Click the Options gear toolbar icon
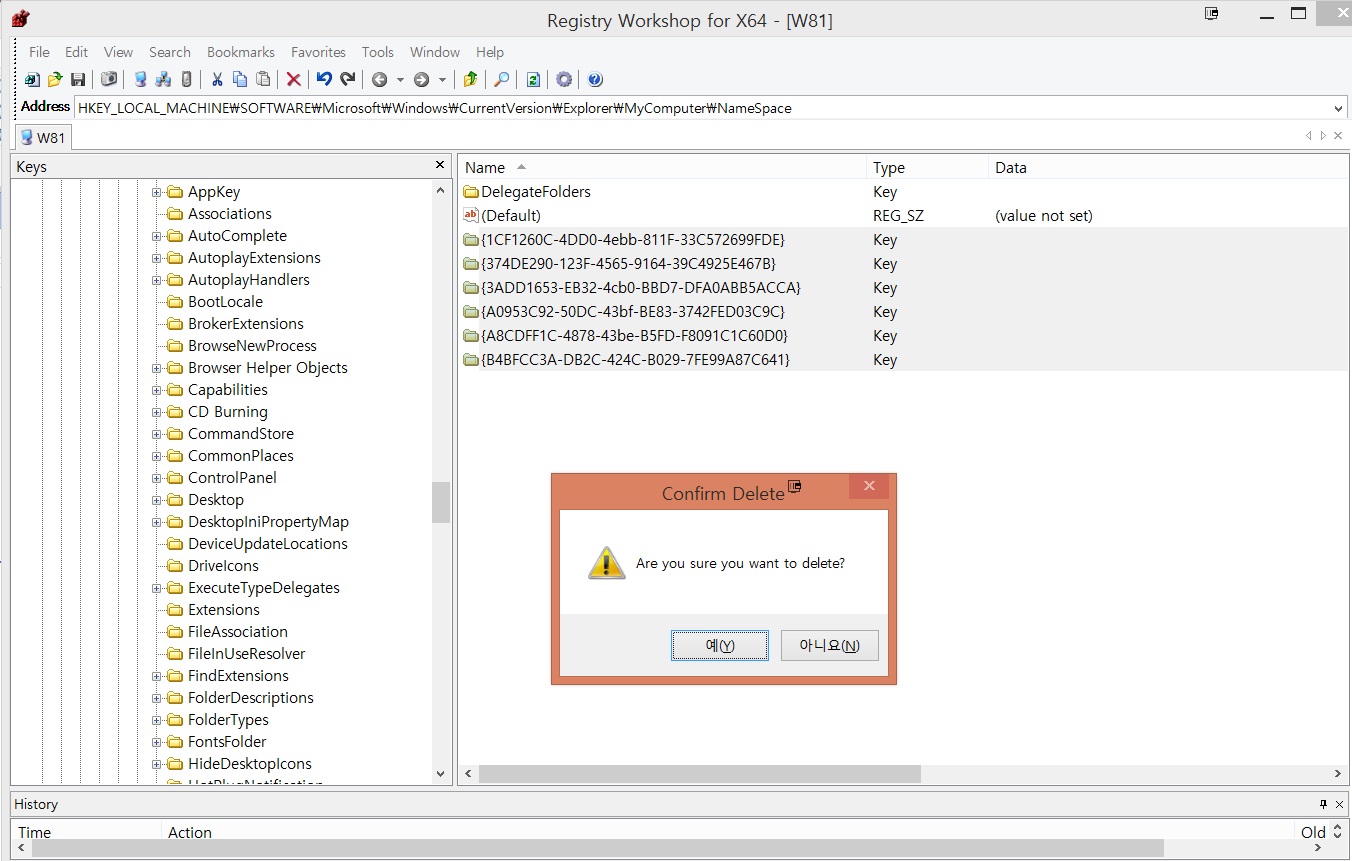 pyautogui.click(x=564, y=80)
